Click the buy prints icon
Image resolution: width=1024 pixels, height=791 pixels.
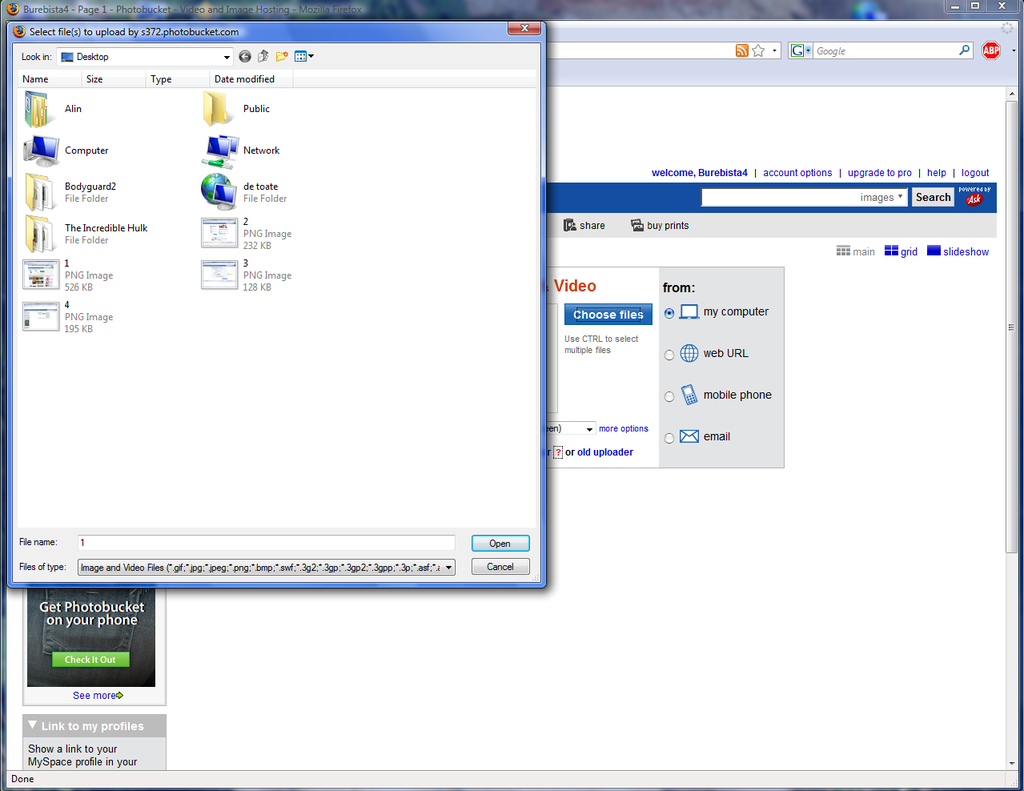637,225
